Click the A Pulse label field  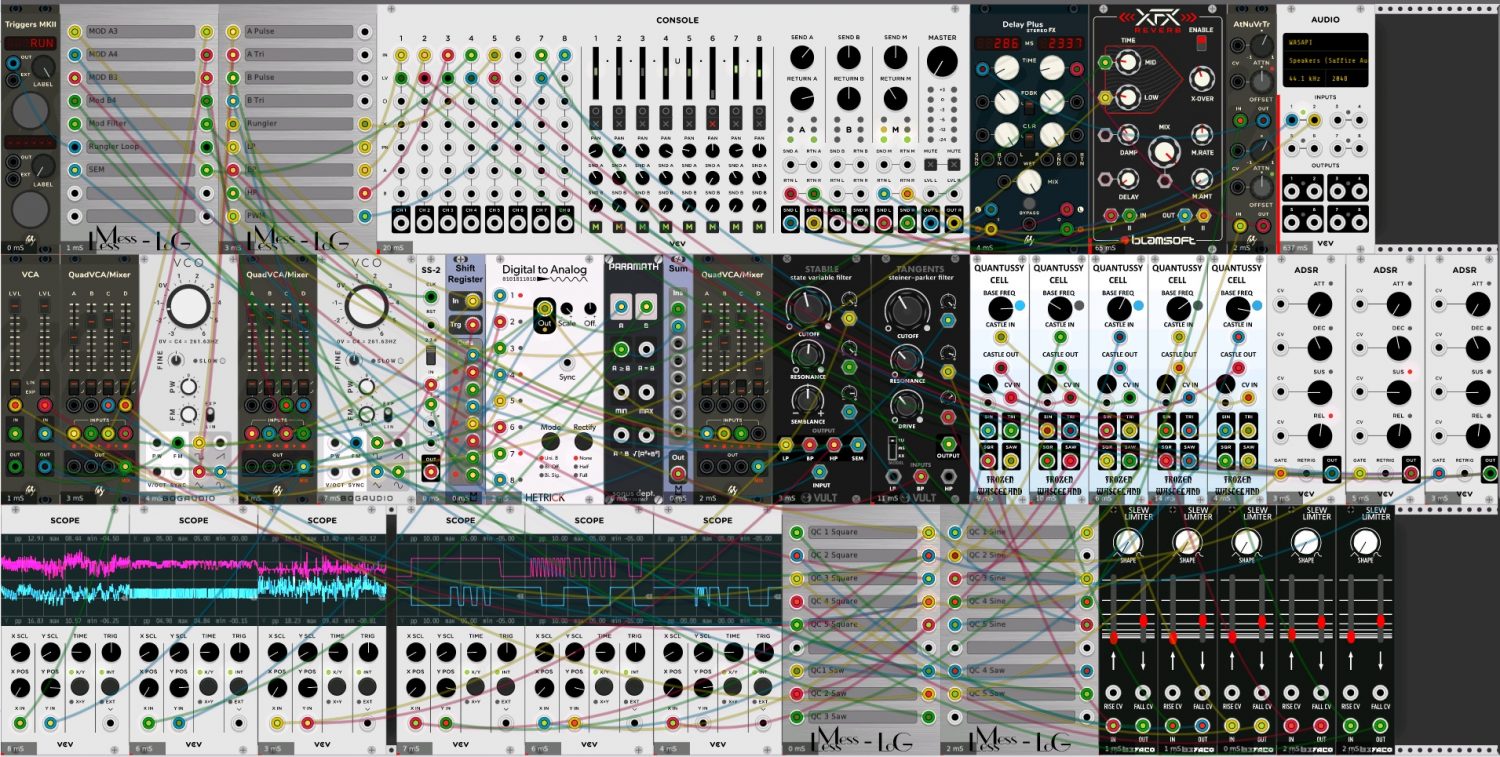[x=299, y=32]
